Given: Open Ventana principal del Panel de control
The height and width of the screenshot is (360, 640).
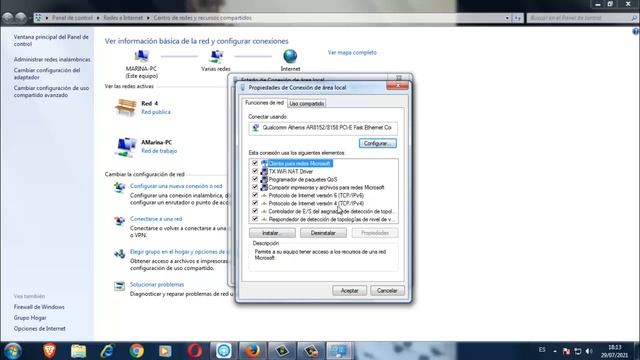Looking at the screenshot, I should coord(51,40).
